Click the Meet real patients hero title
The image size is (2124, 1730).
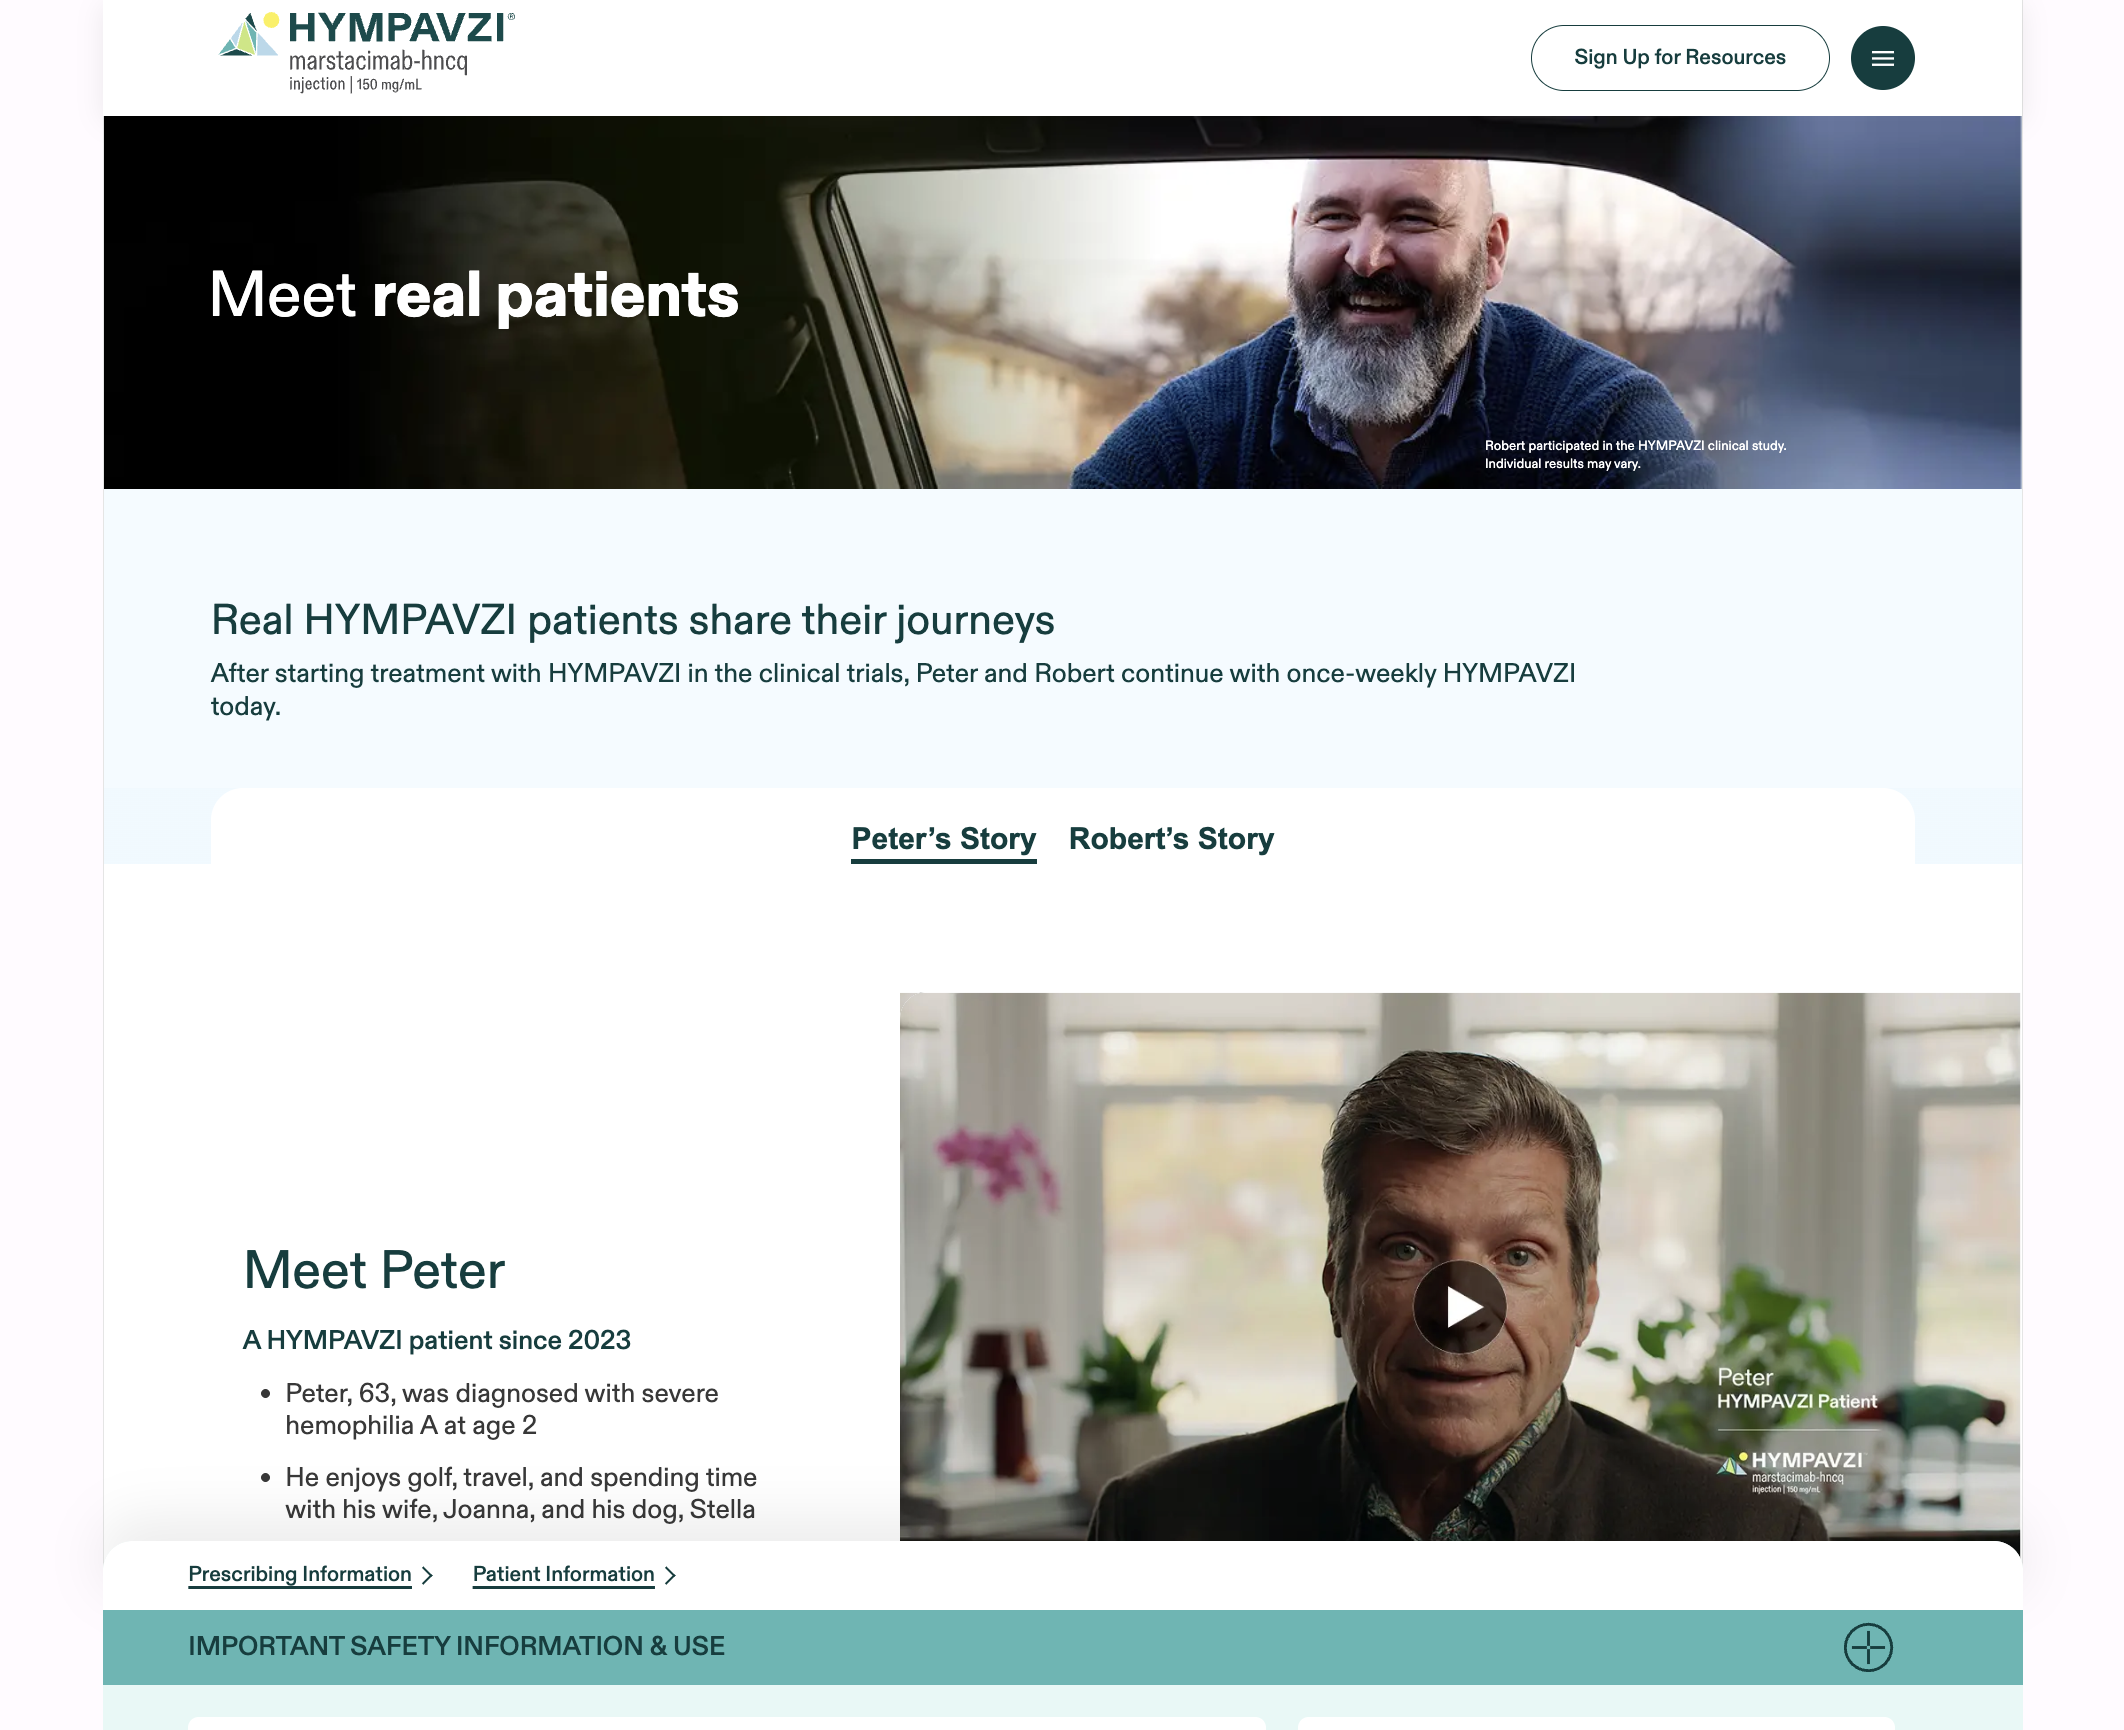[x=474, y=295]
